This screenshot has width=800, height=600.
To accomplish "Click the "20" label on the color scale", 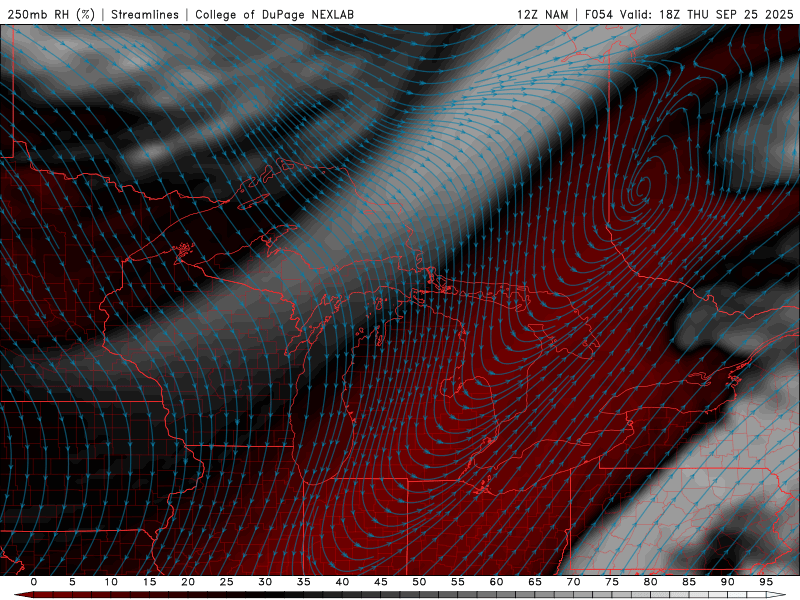I will coord(188,582).
